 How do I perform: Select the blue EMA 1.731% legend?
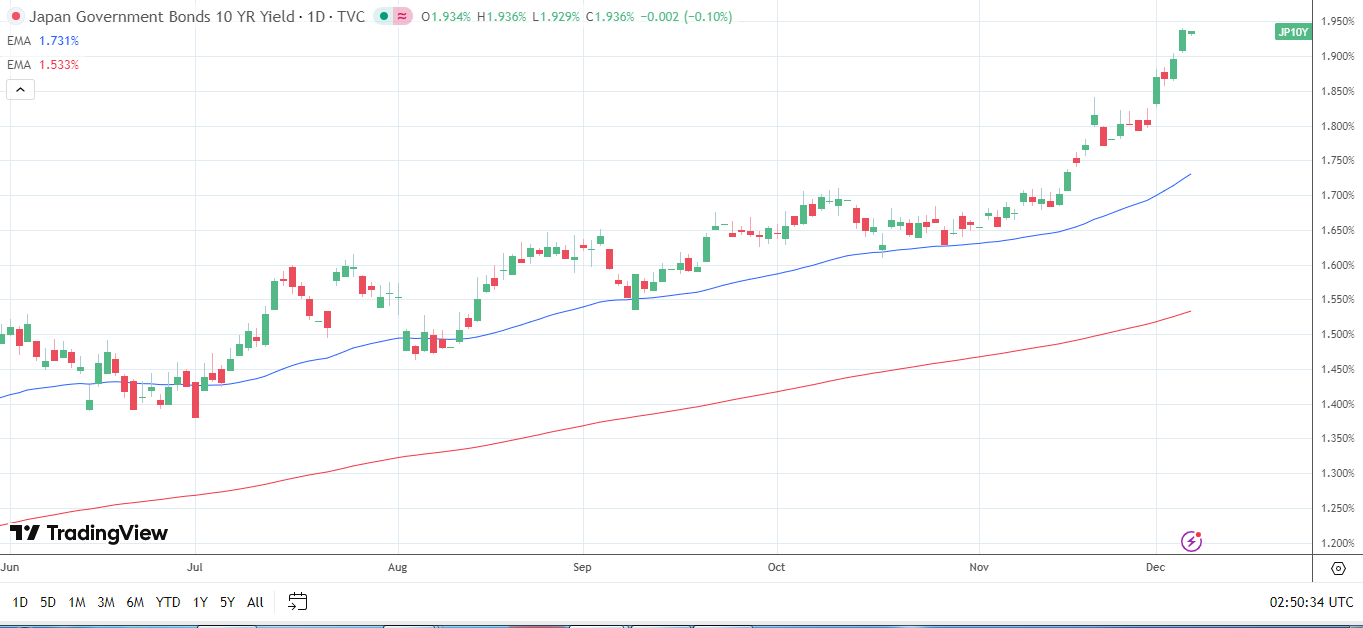(43, 41)
